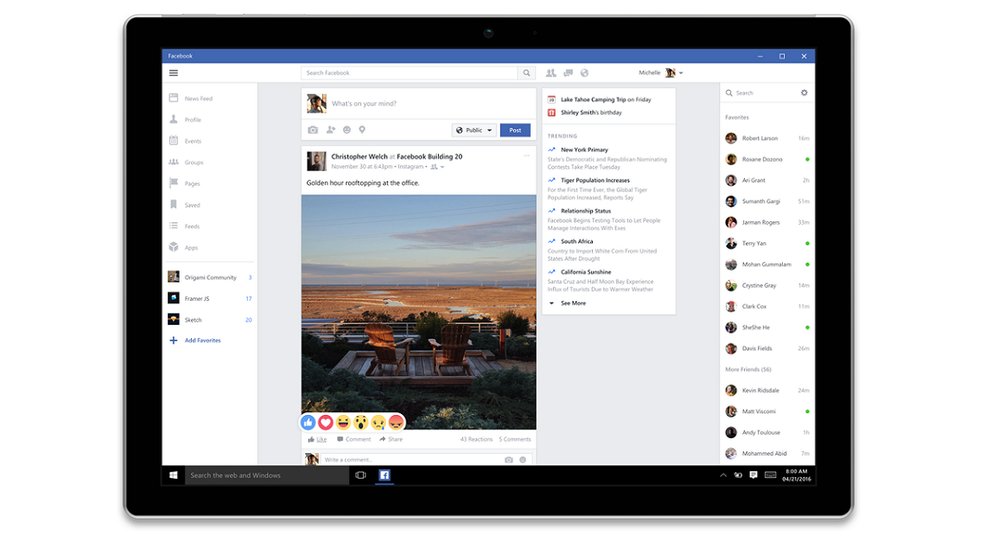Image resolution: width=992 pixels, height=542 pixels.
Task: Expand the Michelle account dropdown arrow
Action: [x=681, y=73]
